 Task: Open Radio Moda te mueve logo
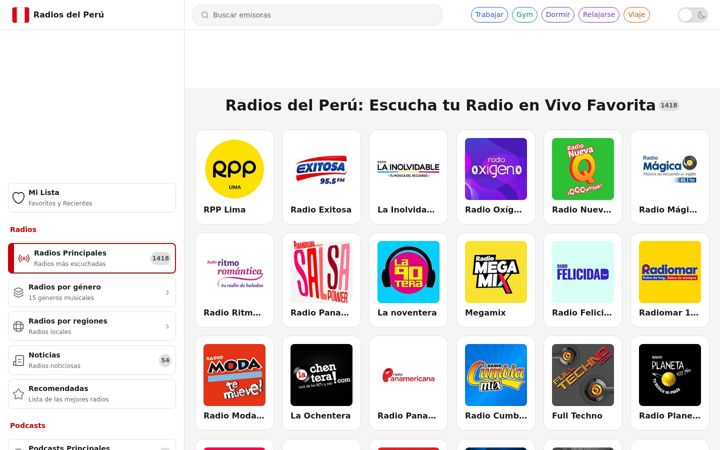234,375
